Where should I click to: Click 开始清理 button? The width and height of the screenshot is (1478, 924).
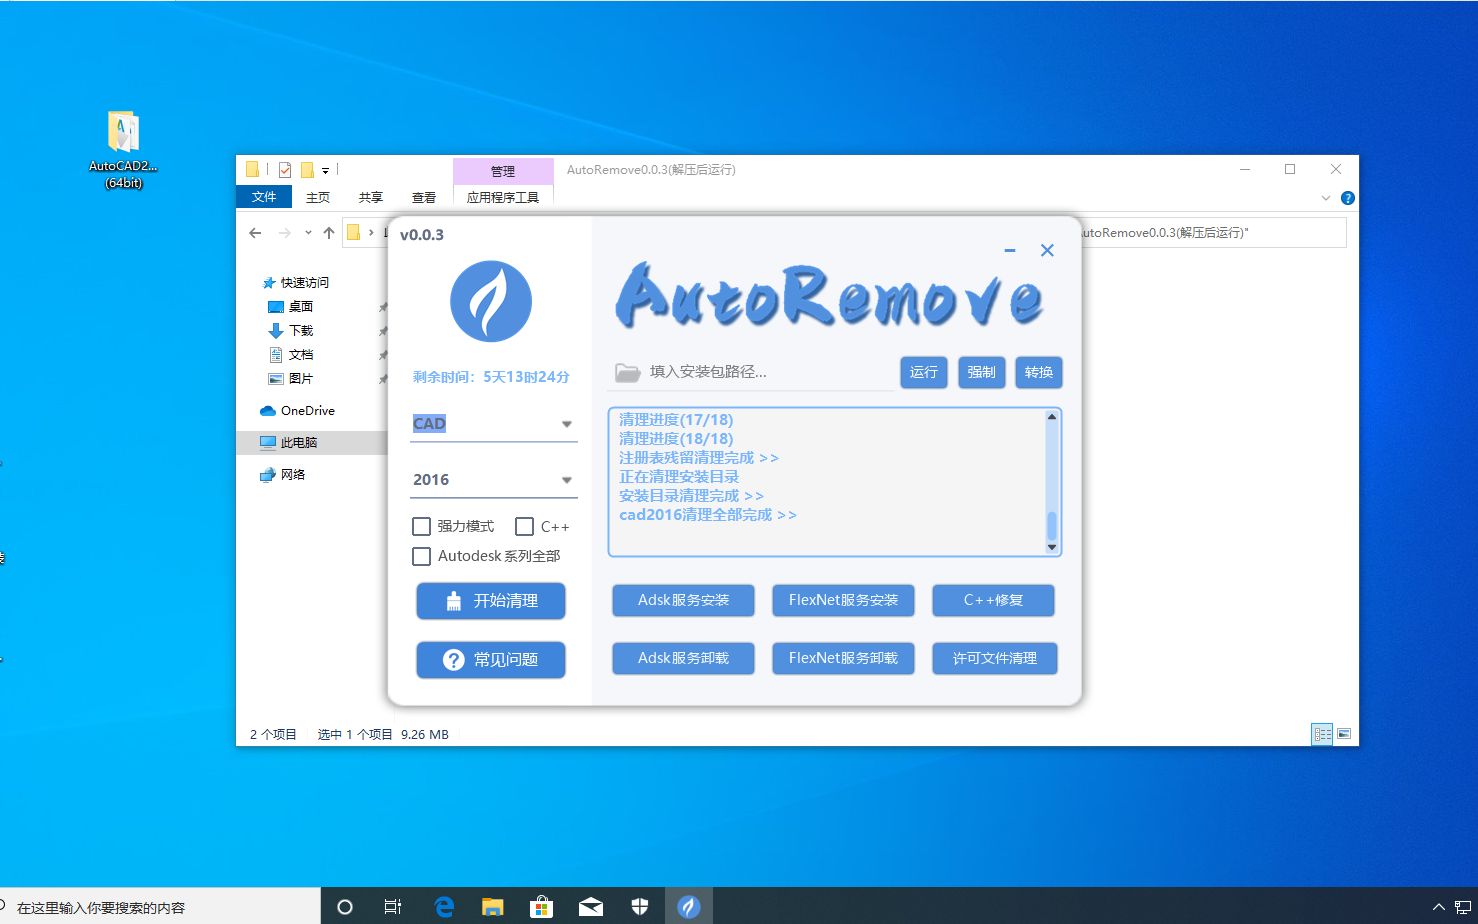491,601
